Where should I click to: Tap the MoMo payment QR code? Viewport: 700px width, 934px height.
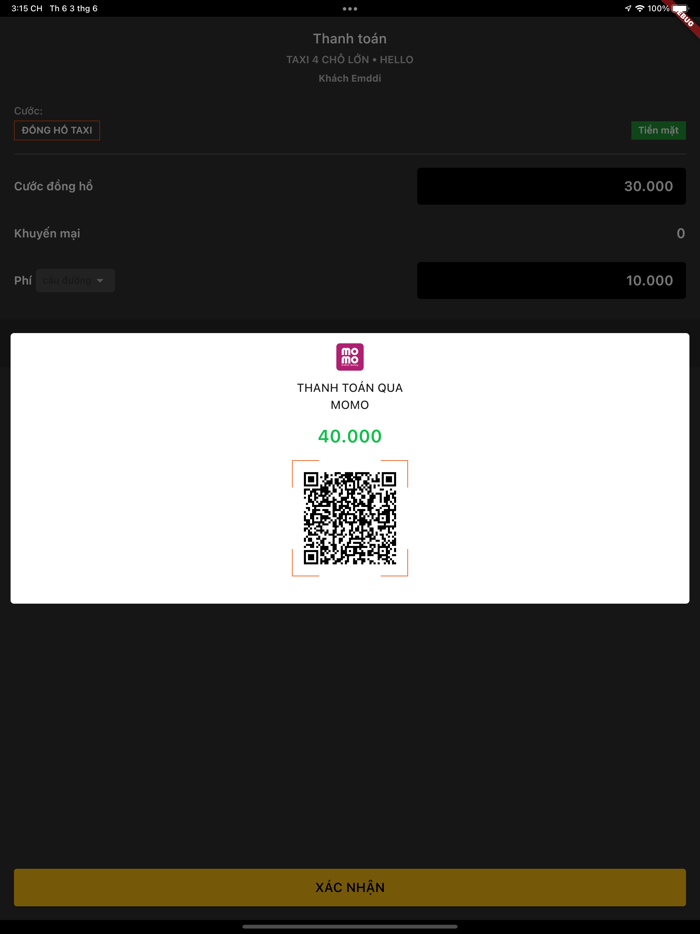pyautogui.click(x=350, y=518)
